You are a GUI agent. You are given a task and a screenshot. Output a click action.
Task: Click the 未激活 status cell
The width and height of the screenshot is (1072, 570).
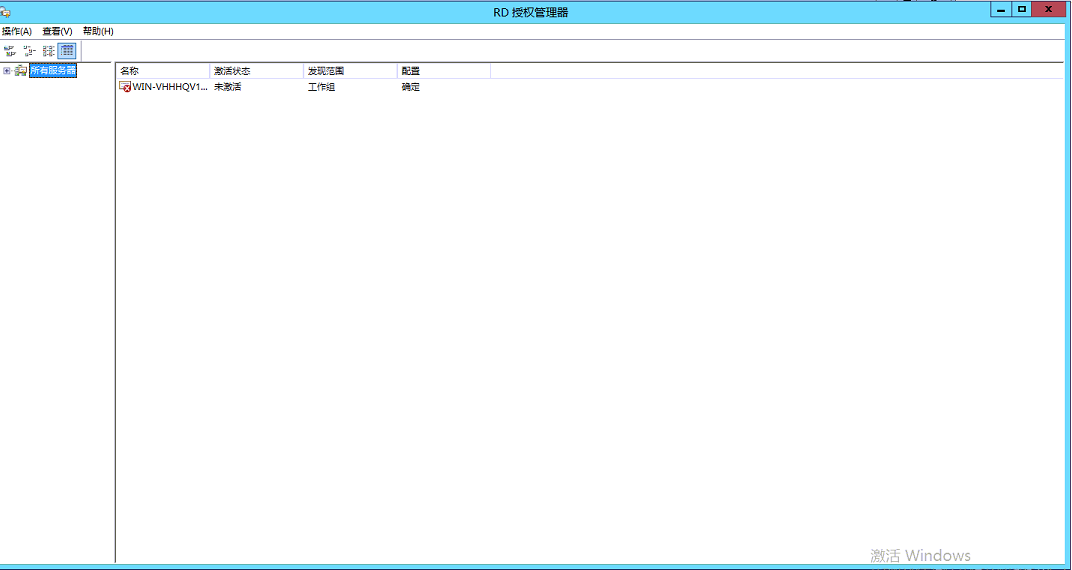tap(228, 87)
